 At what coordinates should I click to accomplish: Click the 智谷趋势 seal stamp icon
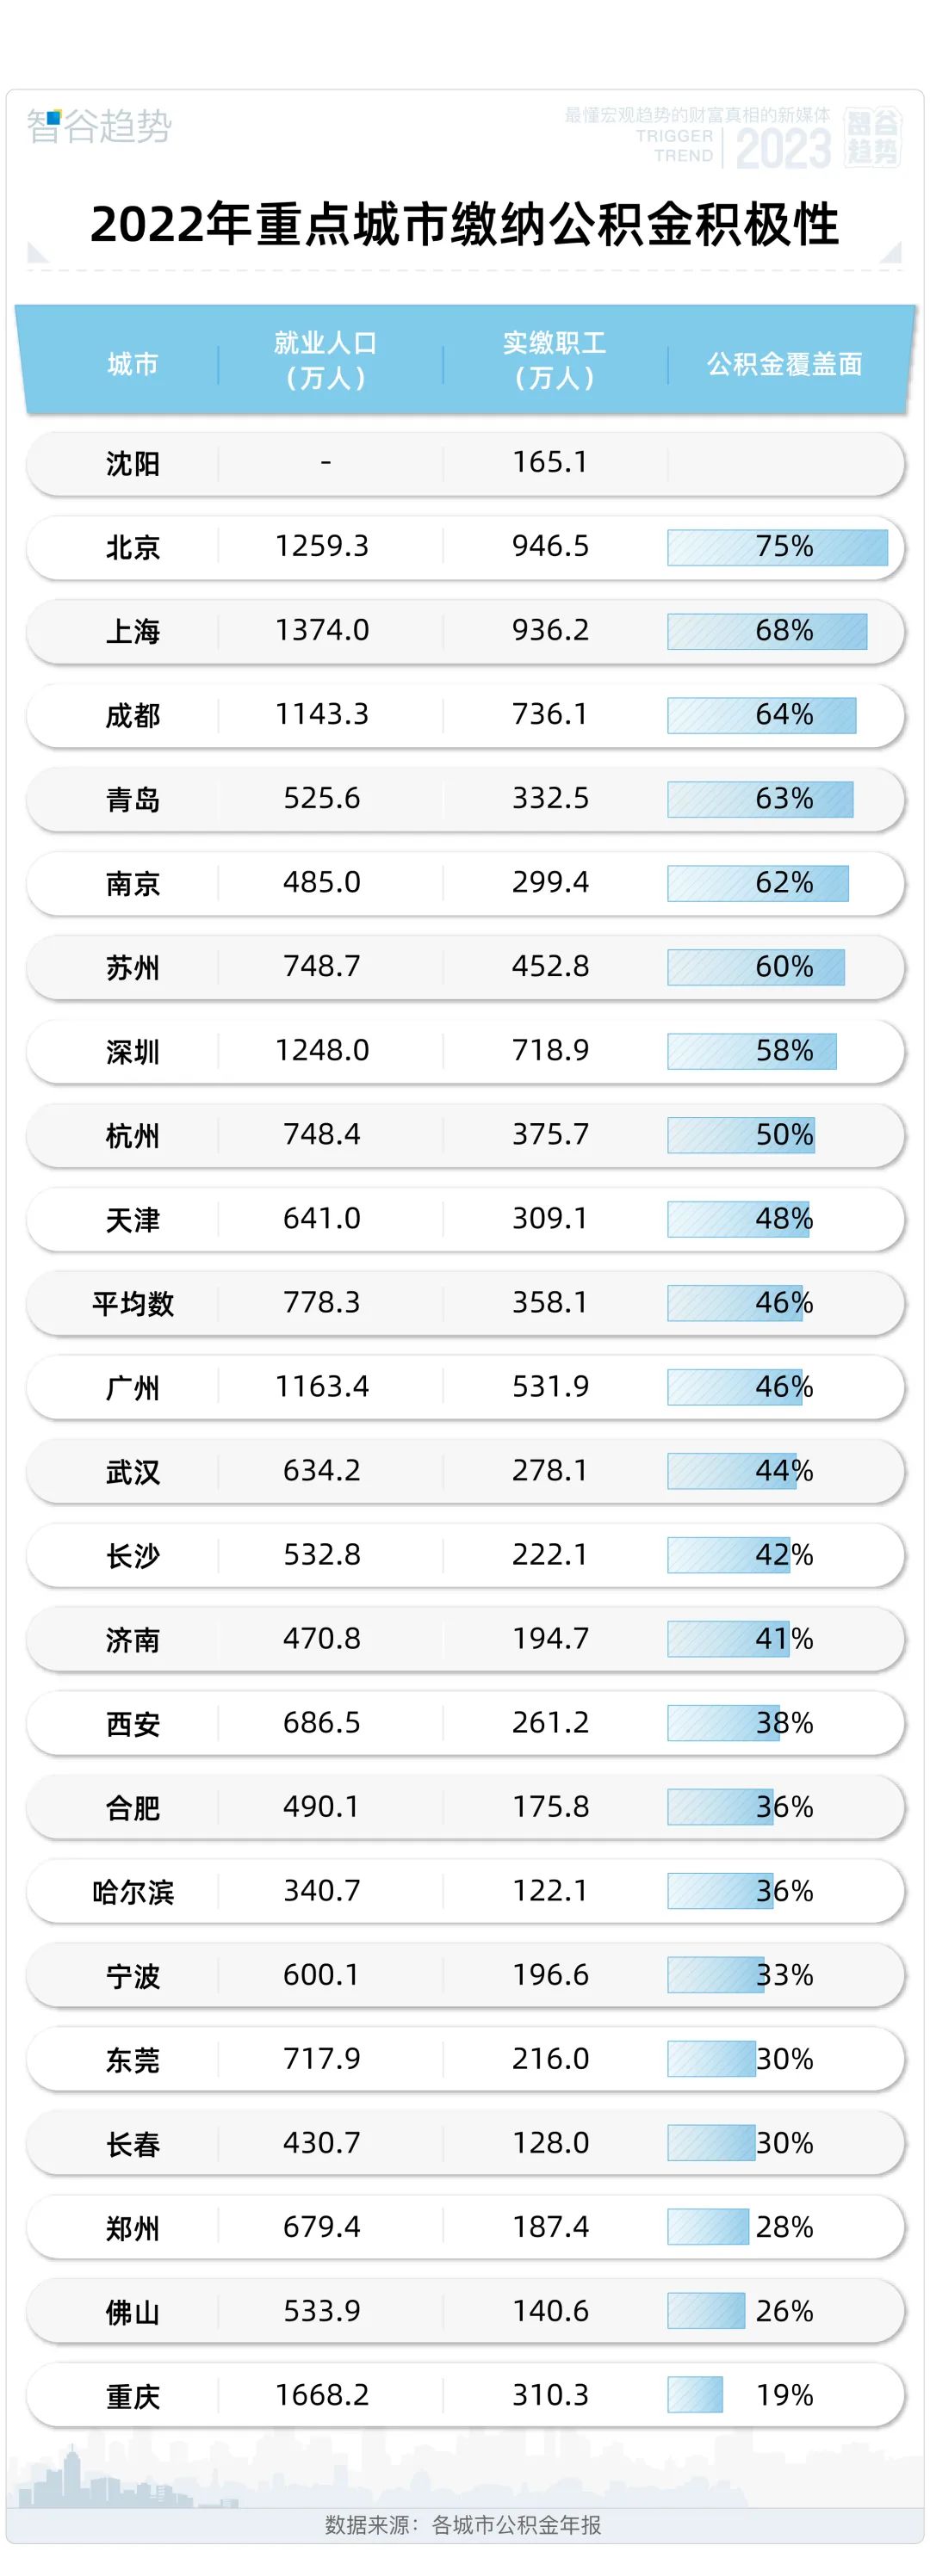[872, 137]
